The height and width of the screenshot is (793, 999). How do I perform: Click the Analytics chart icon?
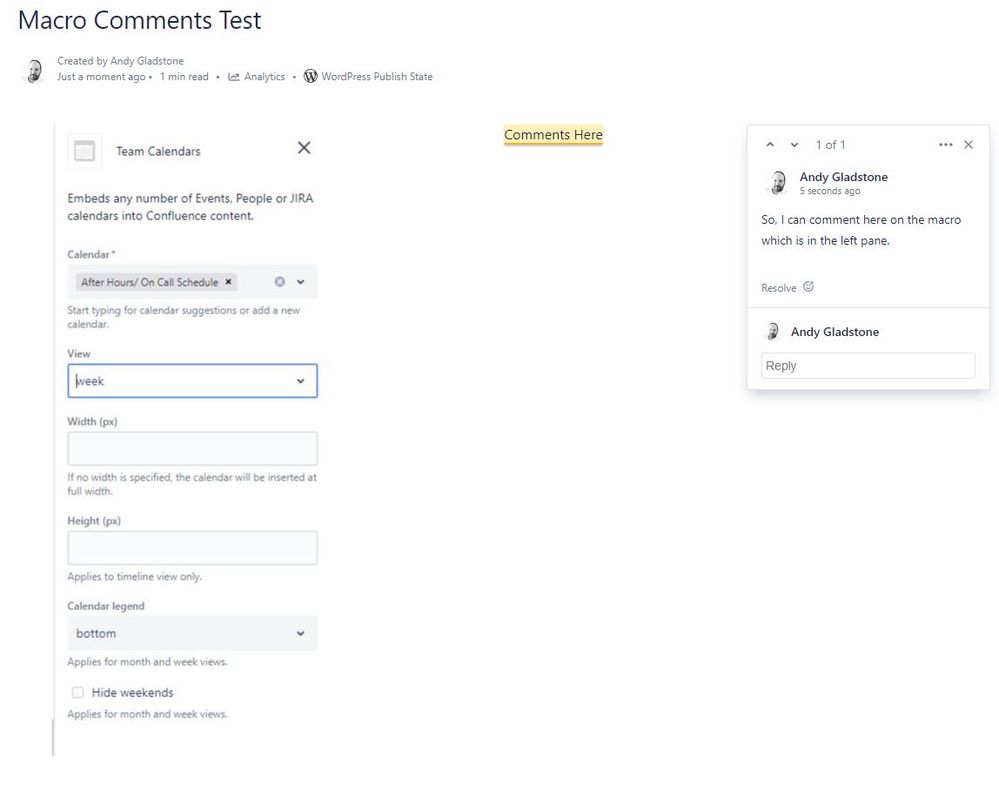[234, 76]
